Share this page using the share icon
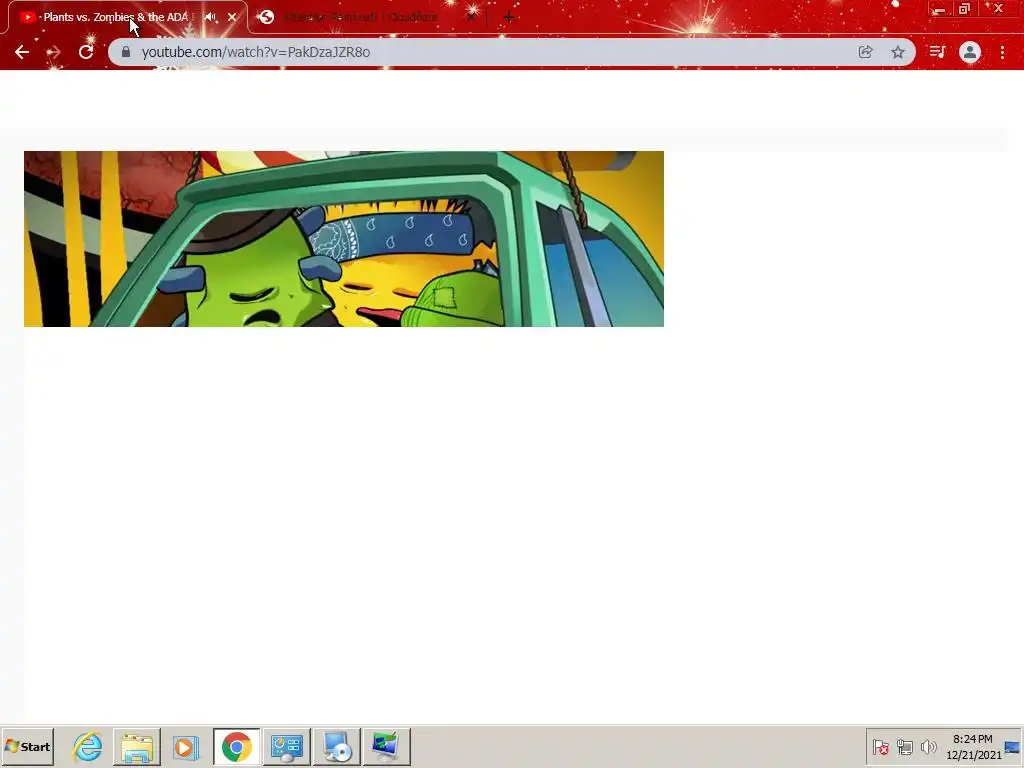The width and height of the screenshot is (1024, 768). [x=865, y=52]
